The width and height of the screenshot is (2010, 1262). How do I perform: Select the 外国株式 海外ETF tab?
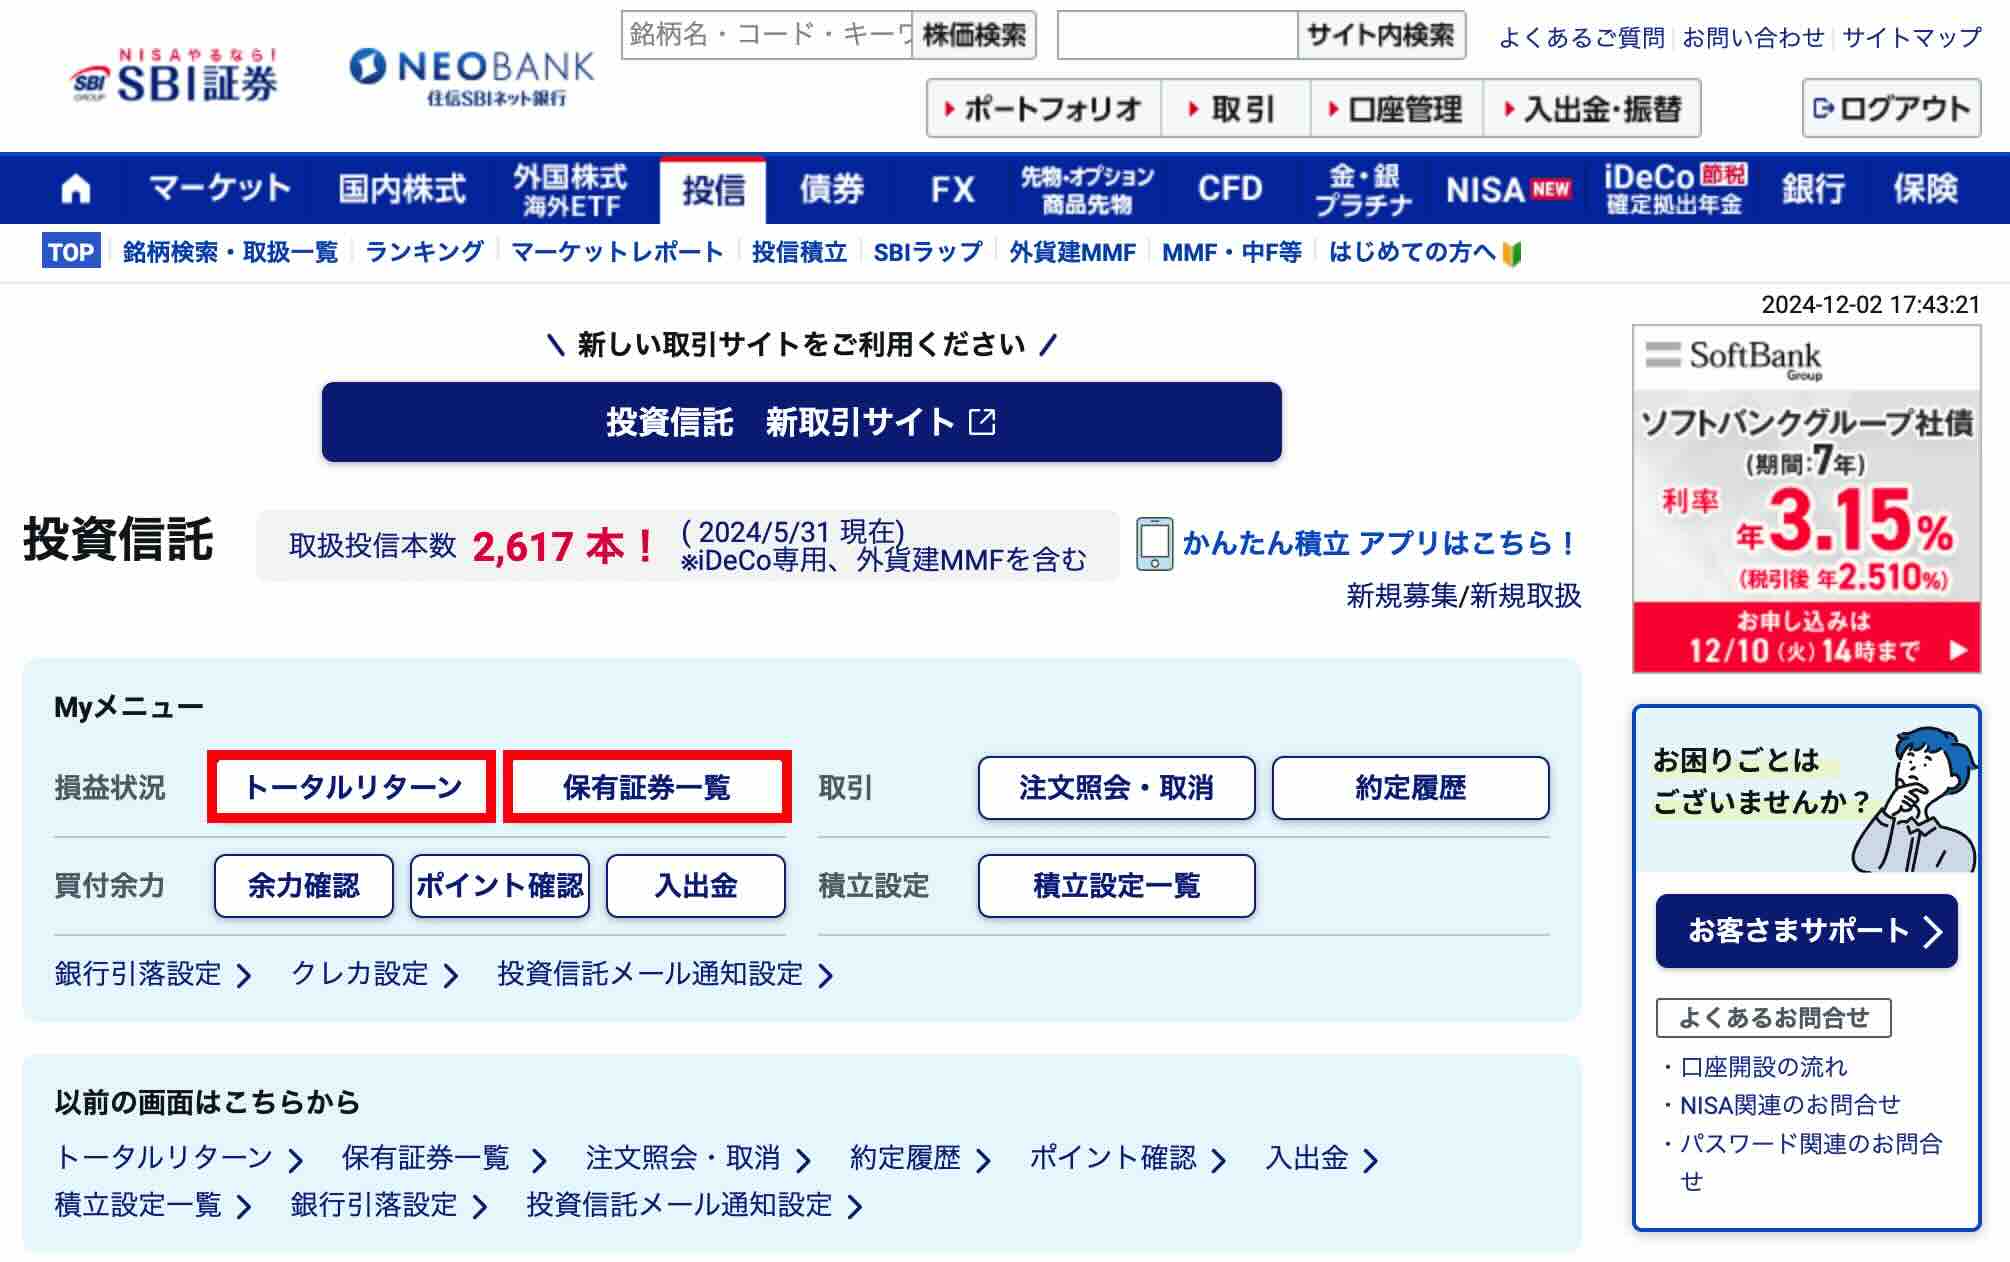[570, 189]
